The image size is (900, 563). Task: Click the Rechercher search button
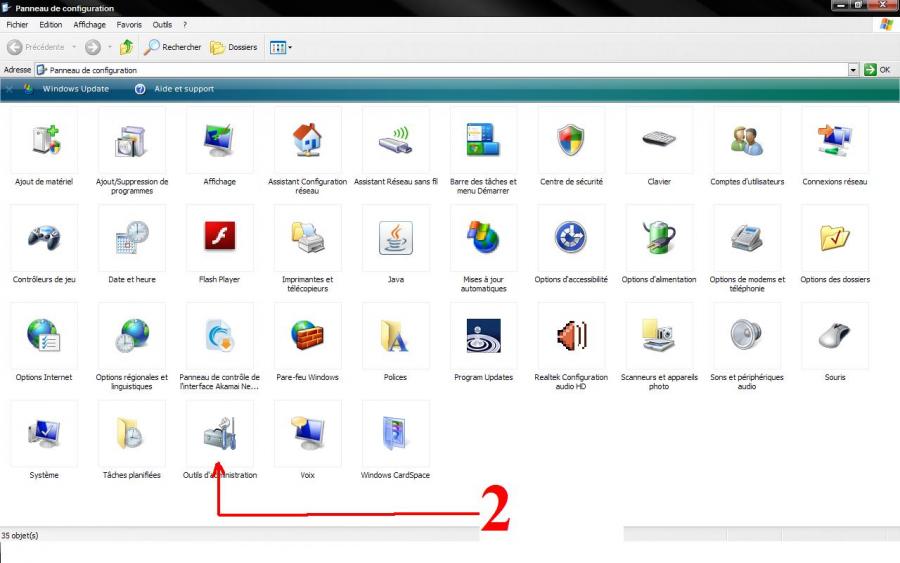tap(172, 47)
